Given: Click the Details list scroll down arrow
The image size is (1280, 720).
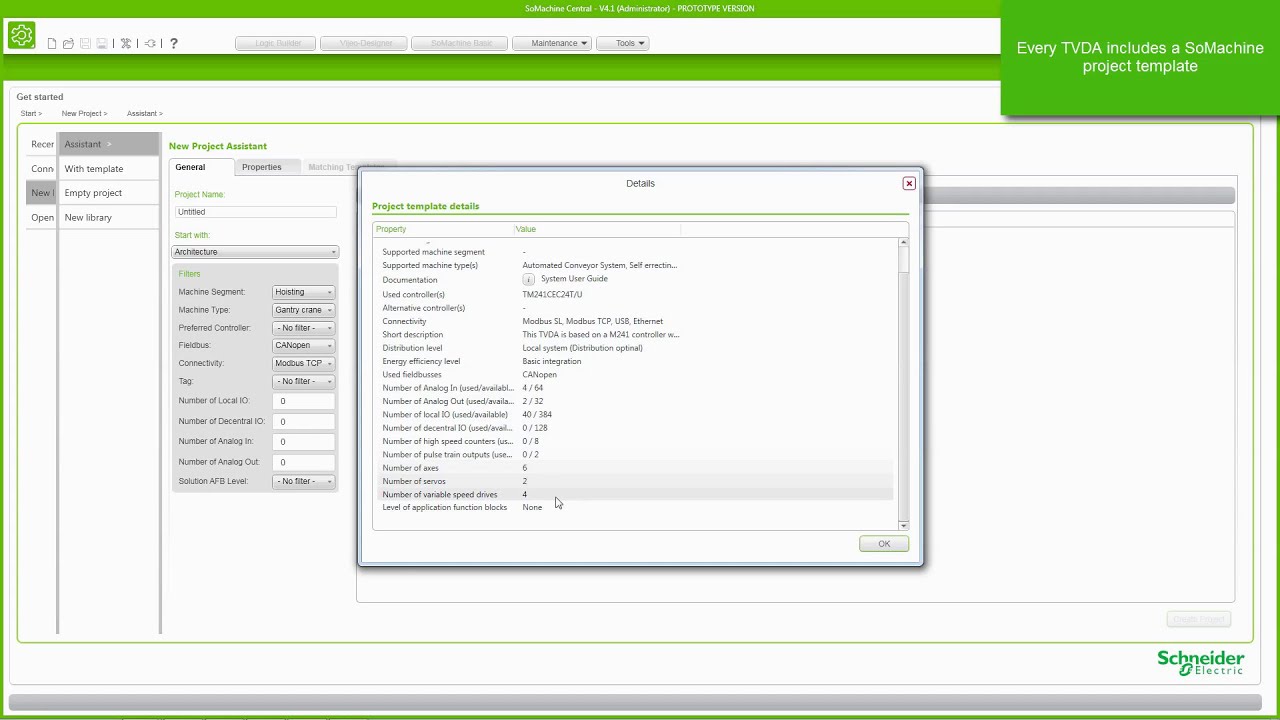Looking at the screenshot, I should point(904,525).
